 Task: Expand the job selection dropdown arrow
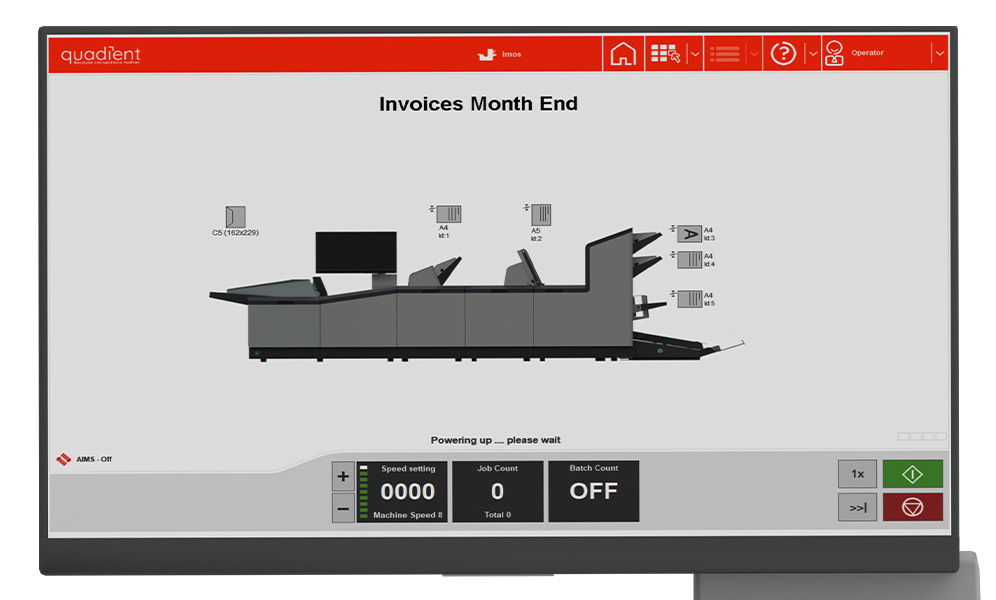click(x=694, y=54)
